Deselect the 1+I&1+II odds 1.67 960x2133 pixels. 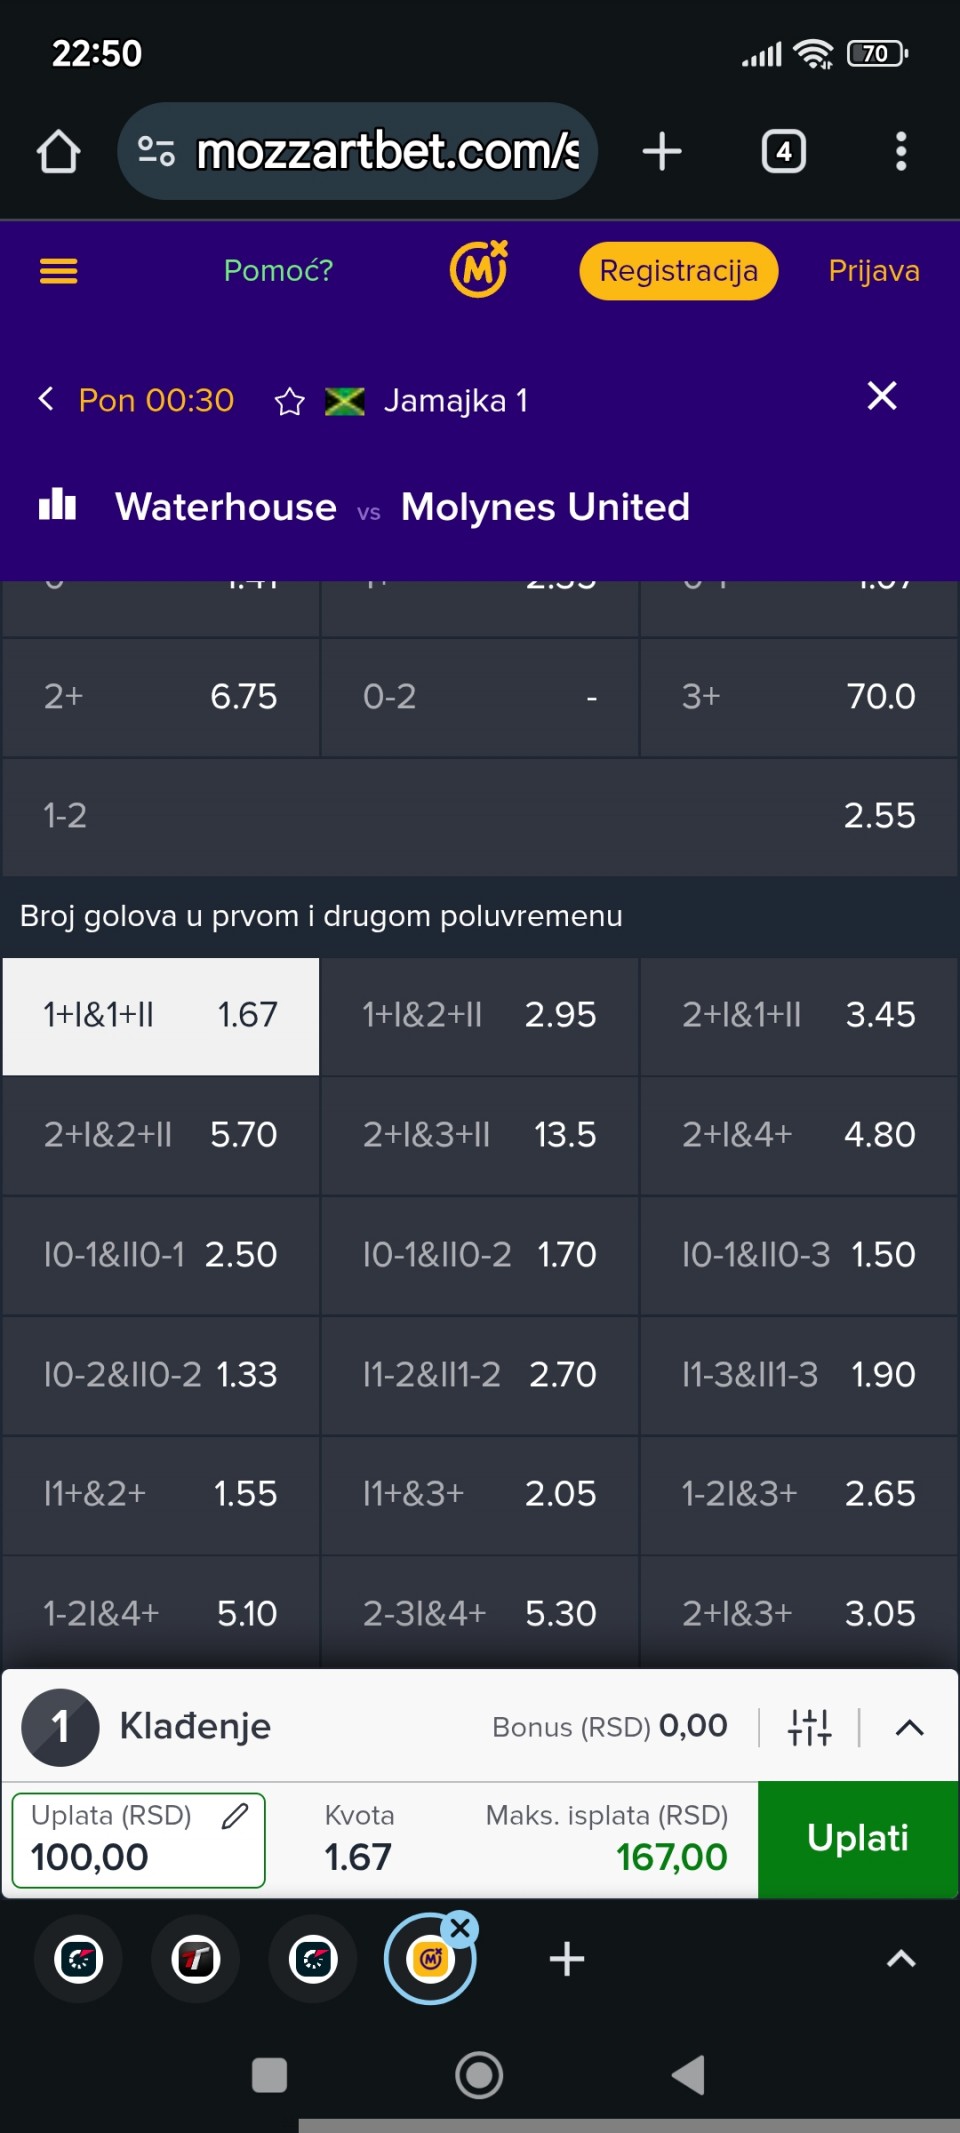pos(161,1016)
